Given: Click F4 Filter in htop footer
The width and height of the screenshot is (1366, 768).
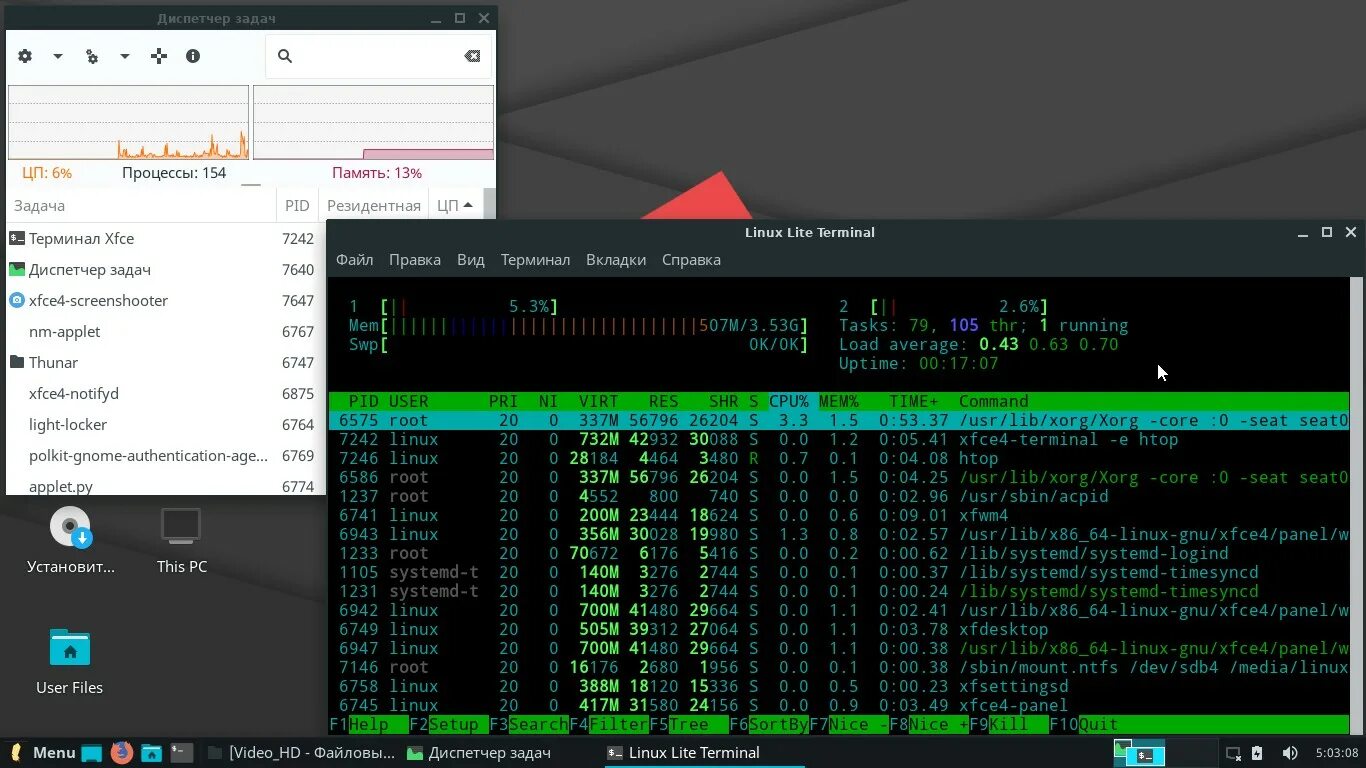Looking at the screenshot, I should 608,724.
